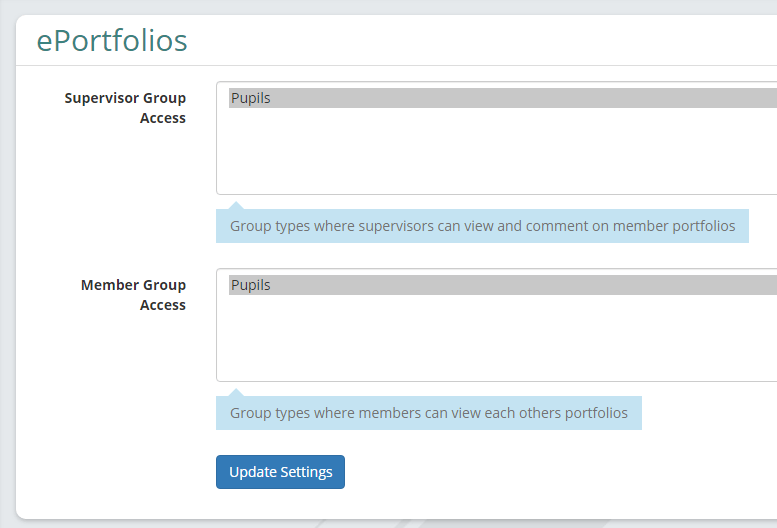Click the word 'Pupils' in the lower listbox
The image size is (777, 528).
coord(251,285)
